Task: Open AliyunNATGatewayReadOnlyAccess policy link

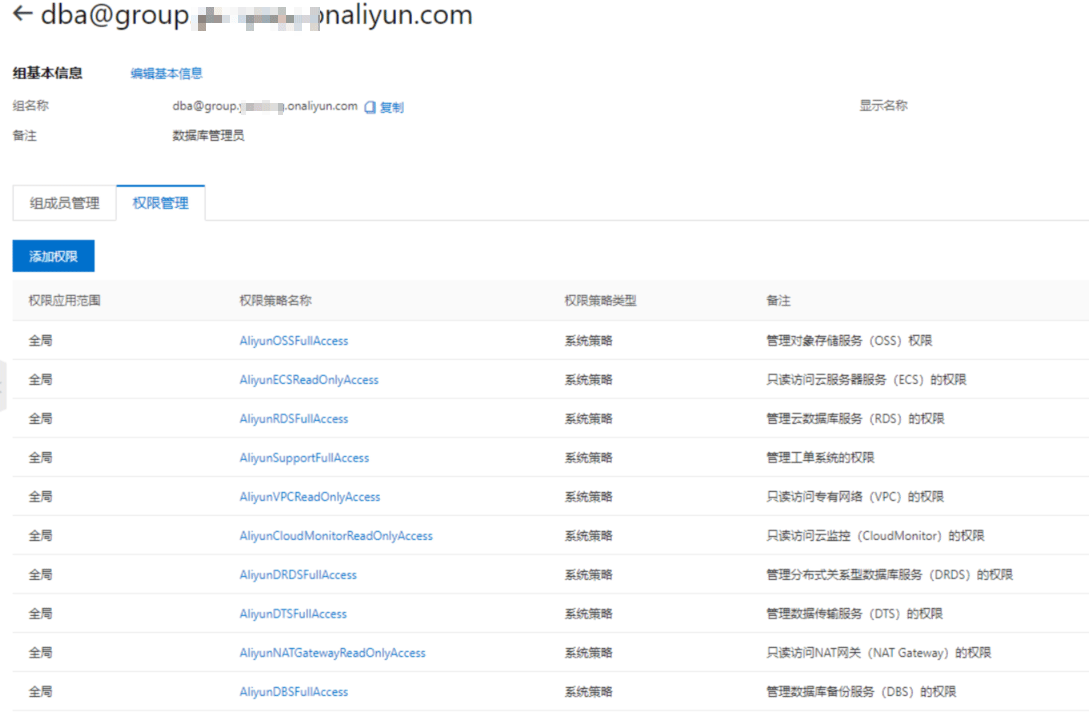Action: coord(333,652)
